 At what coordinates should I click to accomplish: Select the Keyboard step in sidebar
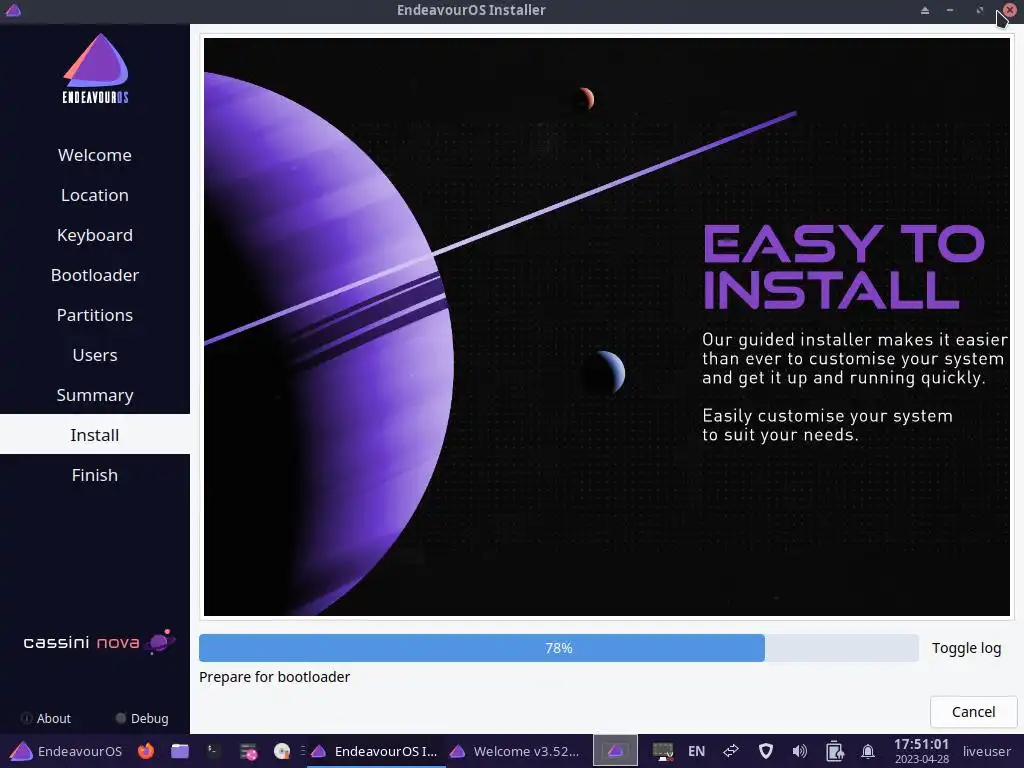coord(95,235)
